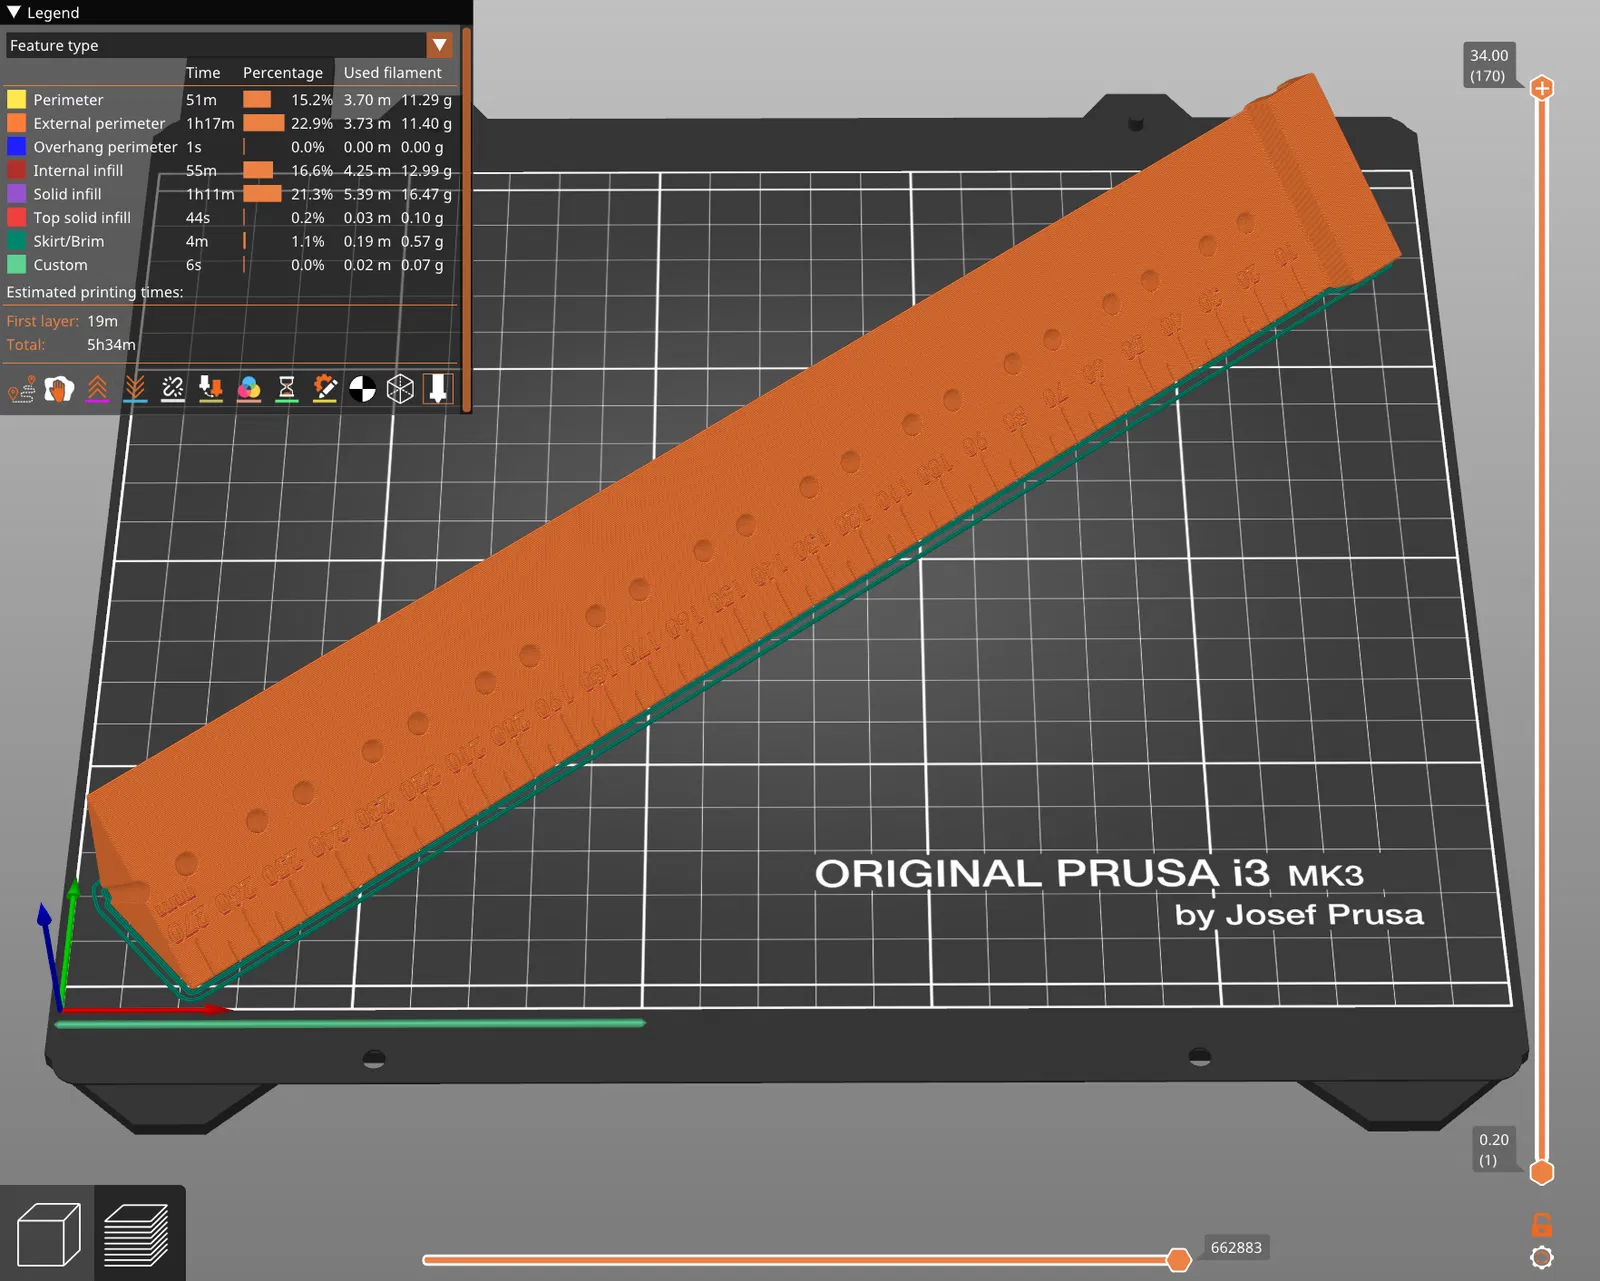This screenshot has width=1600, height=1281.
Task: Click the Estimated printing times heading
Action: 95,292
